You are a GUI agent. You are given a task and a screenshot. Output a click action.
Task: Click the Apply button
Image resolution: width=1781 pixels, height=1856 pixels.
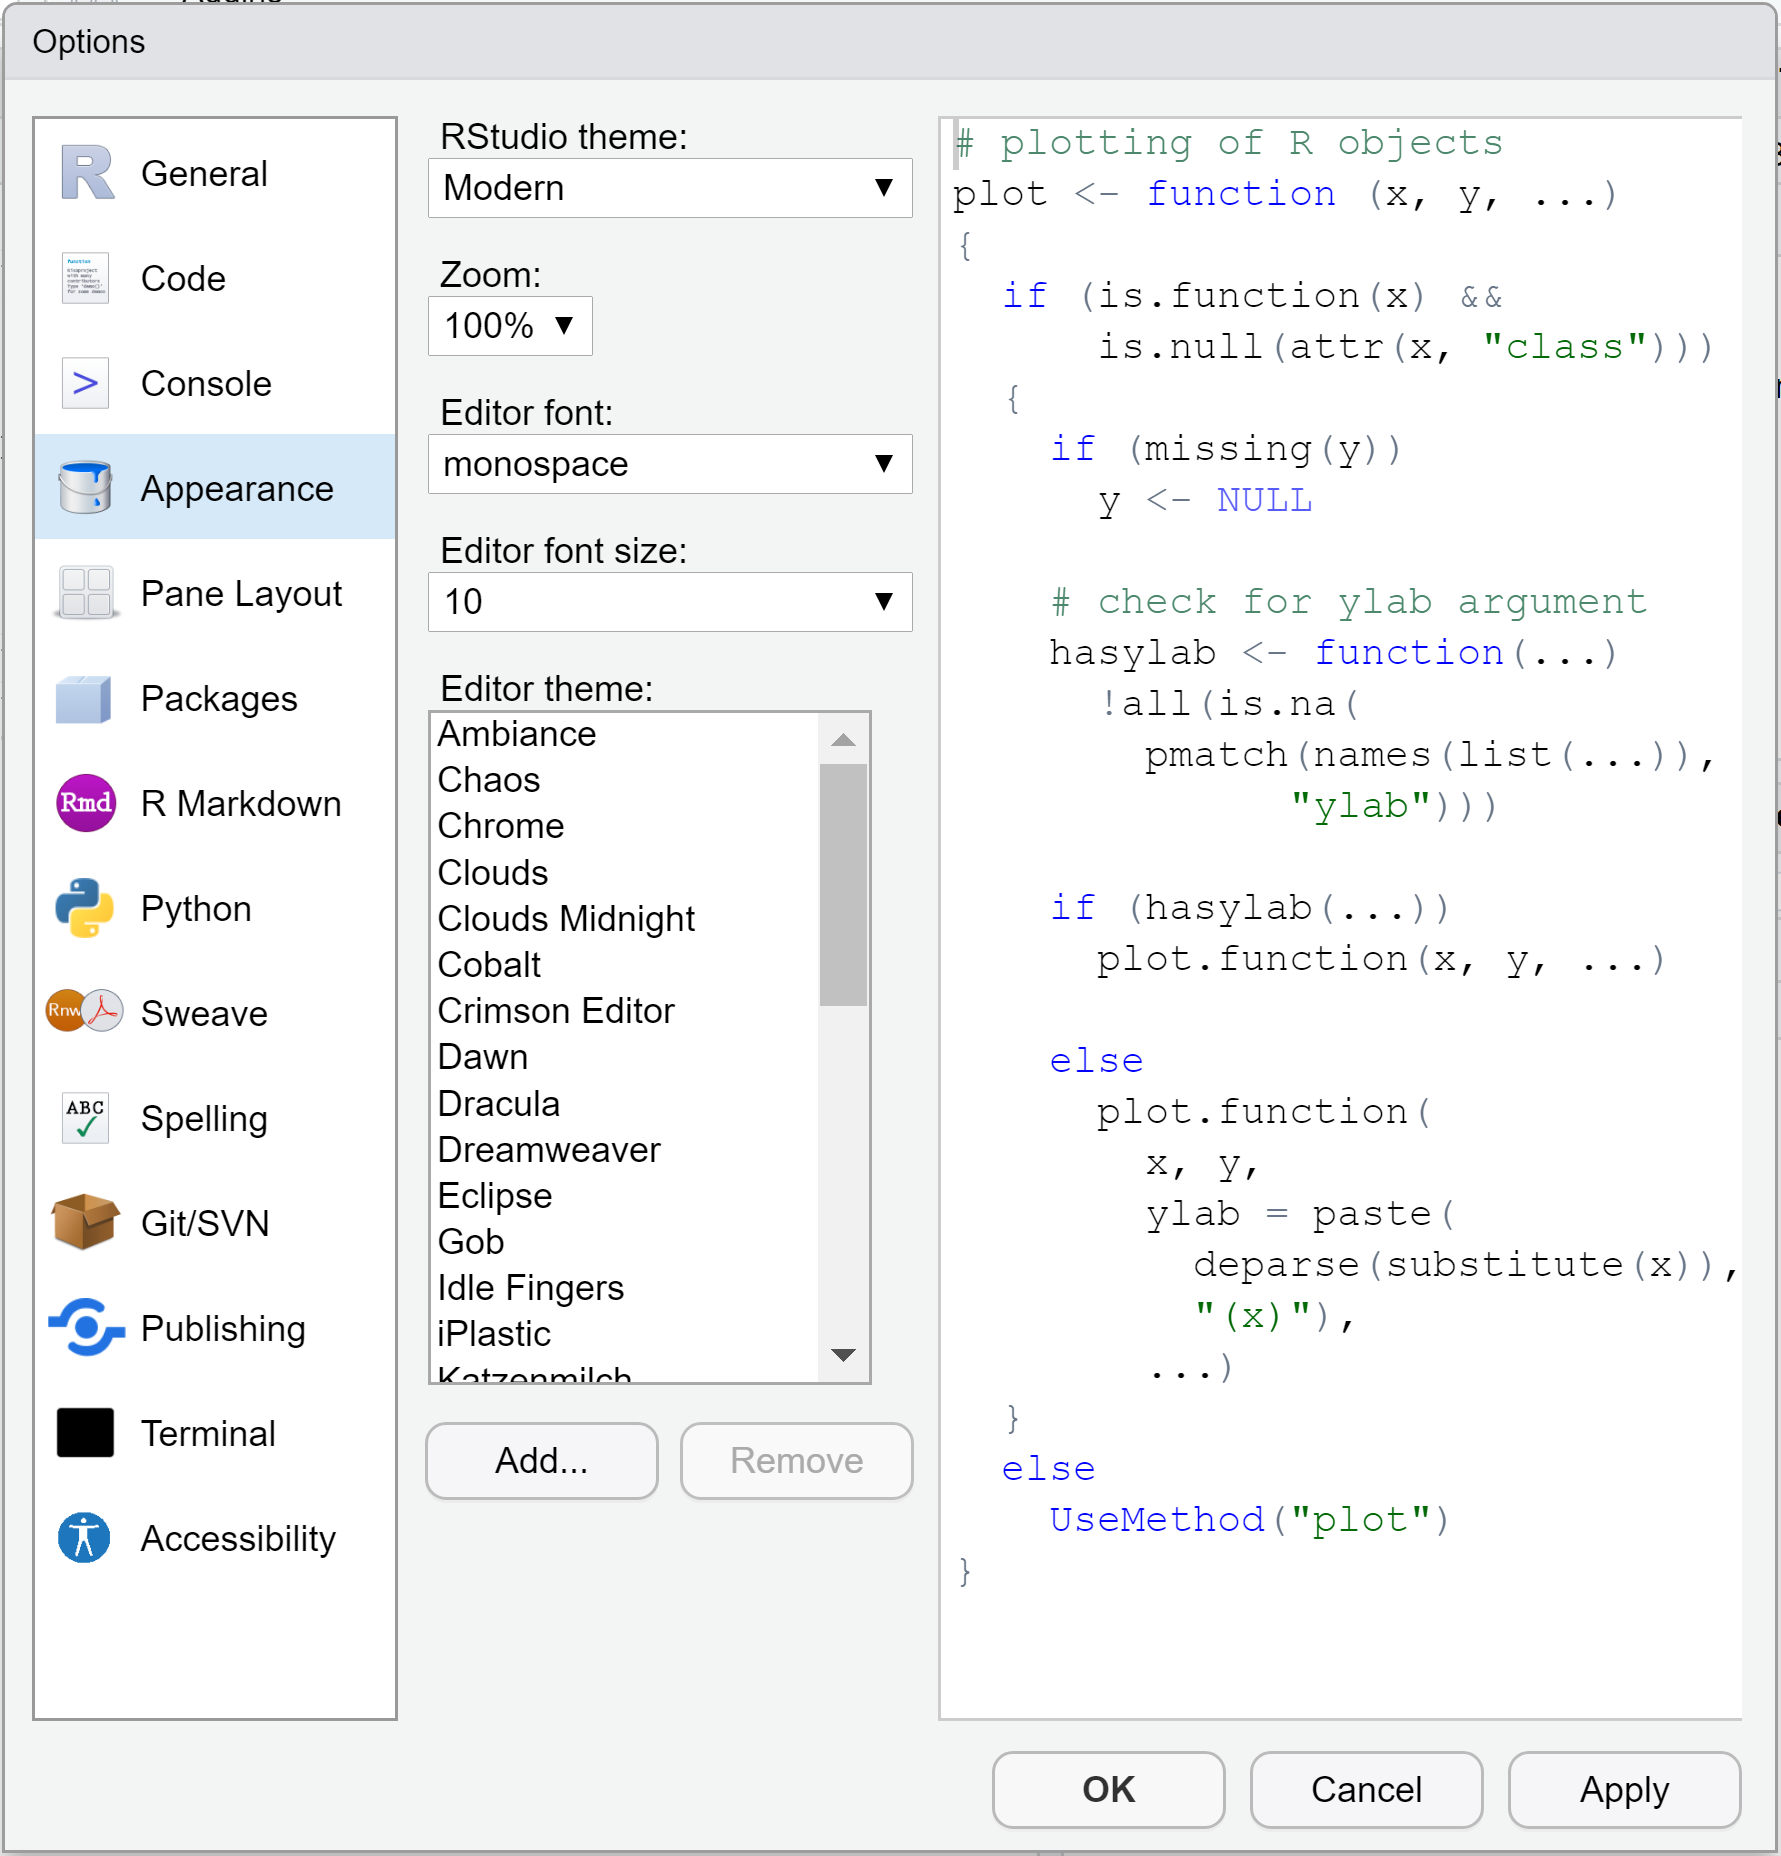(1625, 1790)
